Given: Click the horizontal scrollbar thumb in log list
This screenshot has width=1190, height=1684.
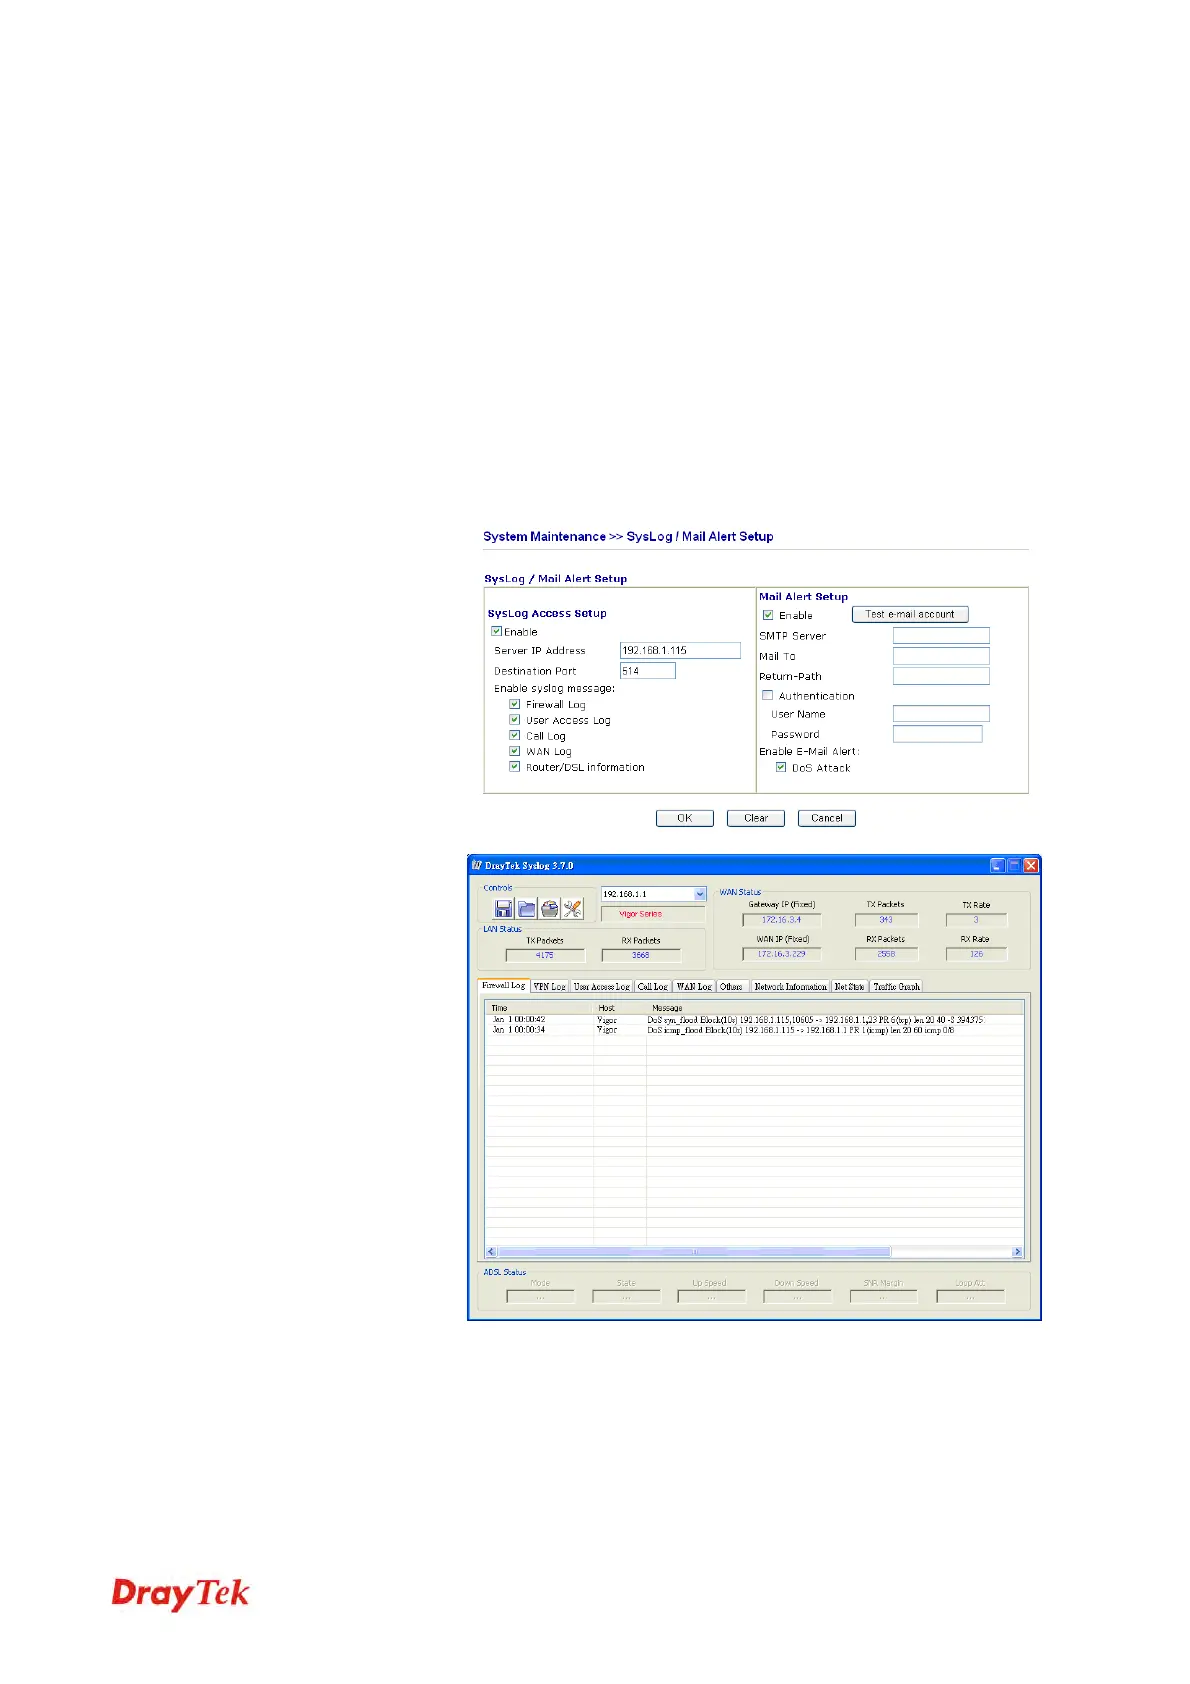Looking at the screenshot, I should 694,1251.
